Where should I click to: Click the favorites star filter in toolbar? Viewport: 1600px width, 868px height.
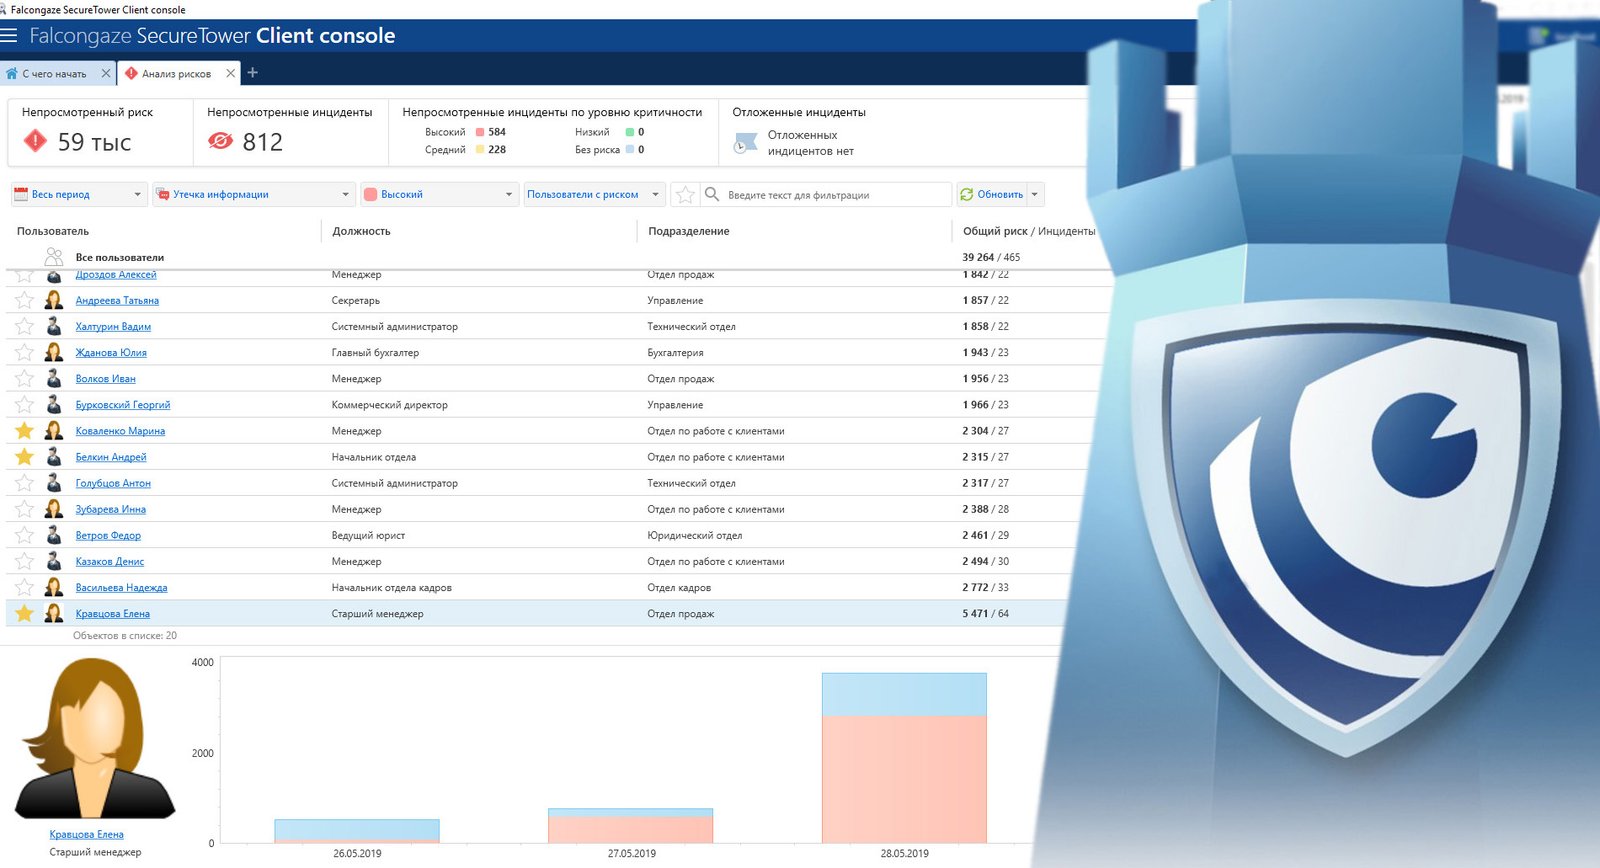(x=685, y=195)
